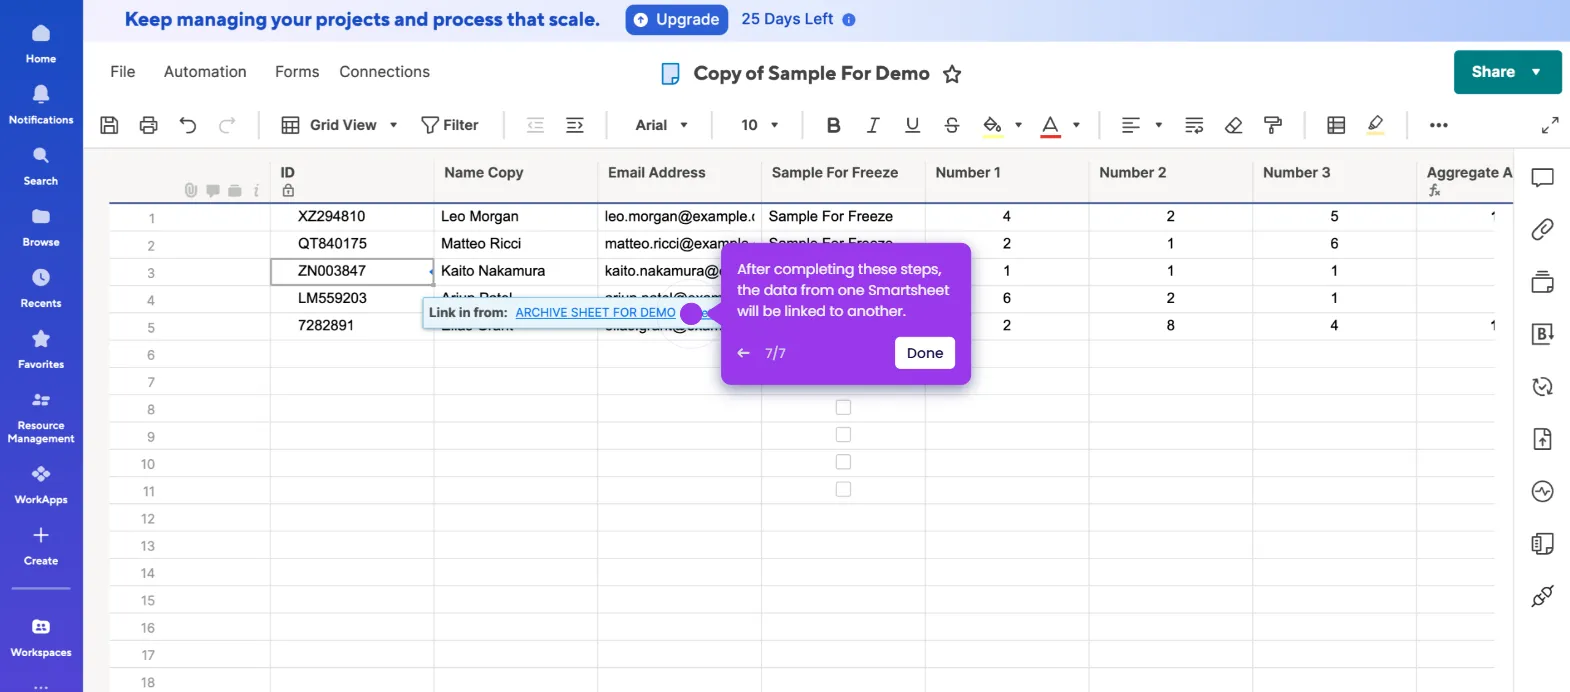Click the clear formatting eraser icon
Image resolution: width=1570 pixels, height=692 pixels.
click(x=1233, y=125)
